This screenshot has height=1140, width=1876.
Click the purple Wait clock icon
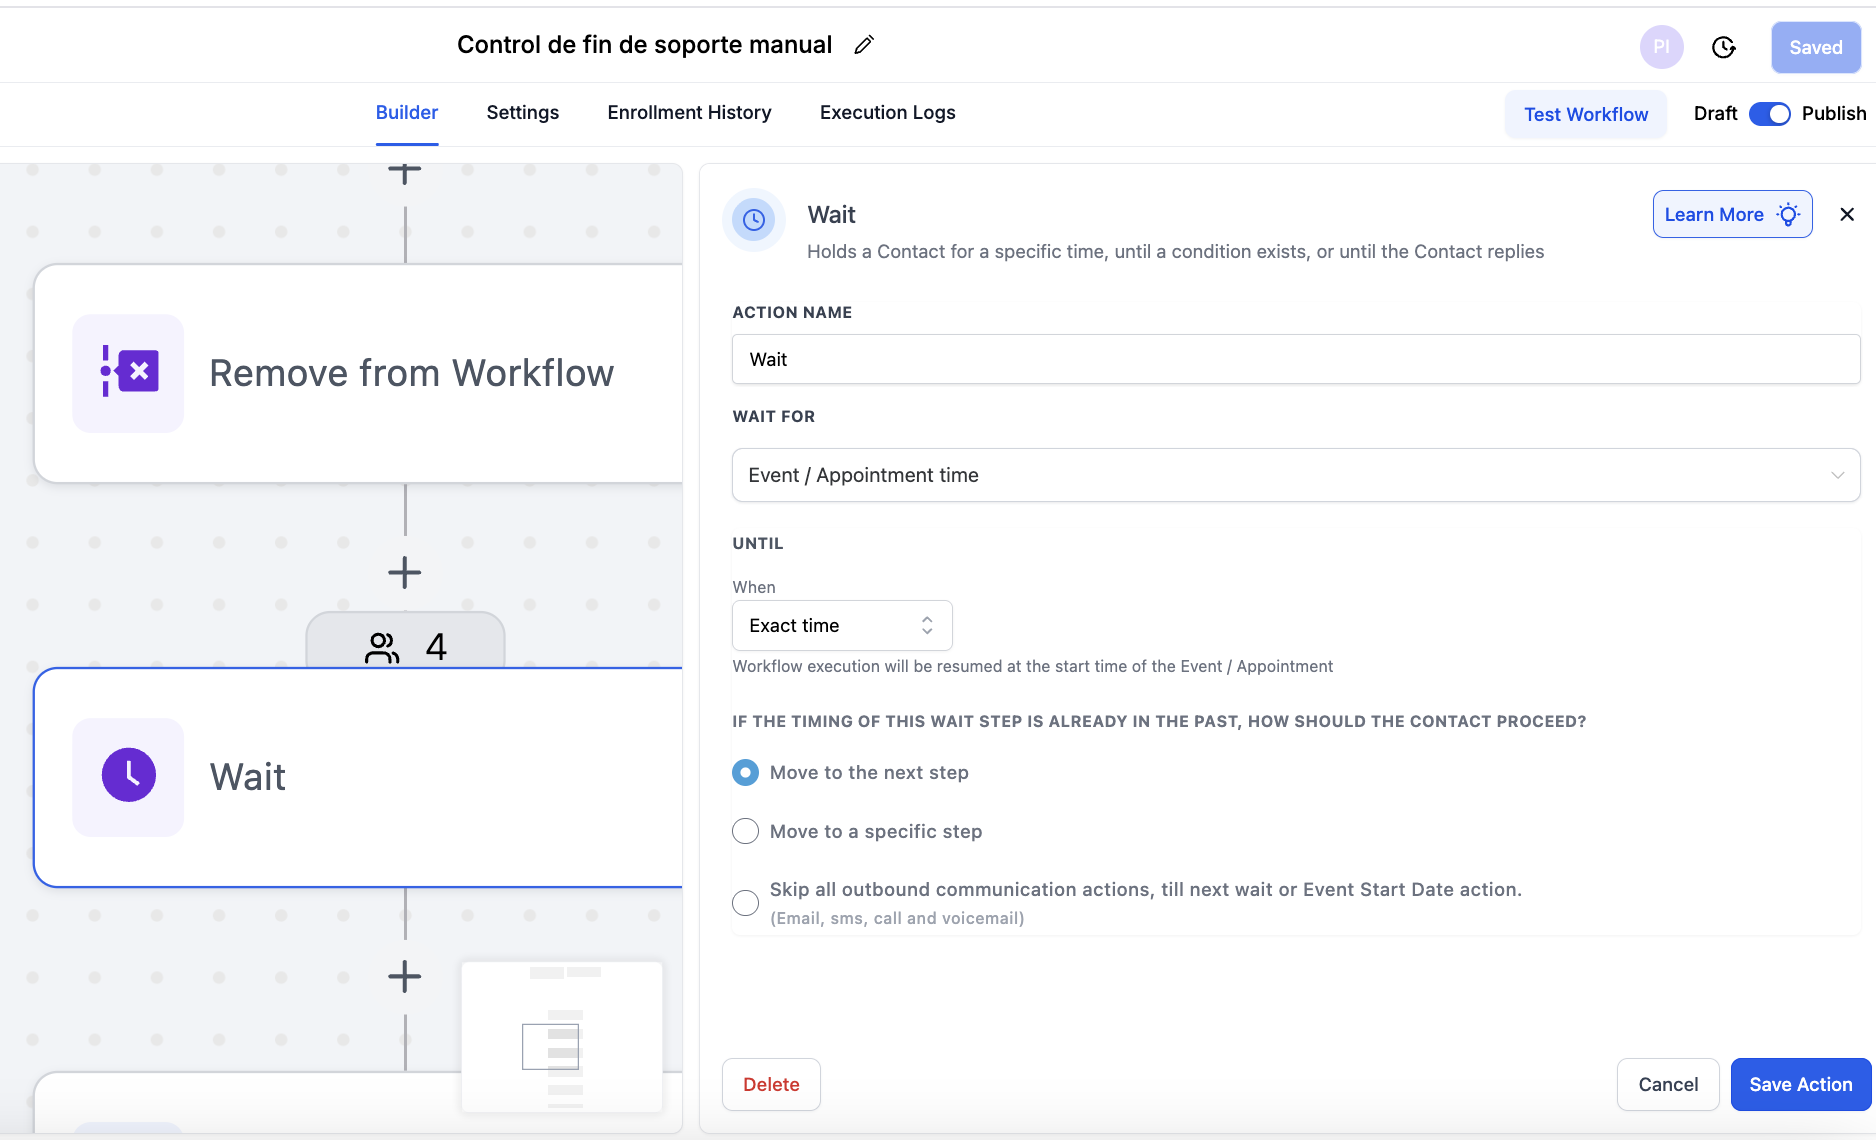[128, 776]
